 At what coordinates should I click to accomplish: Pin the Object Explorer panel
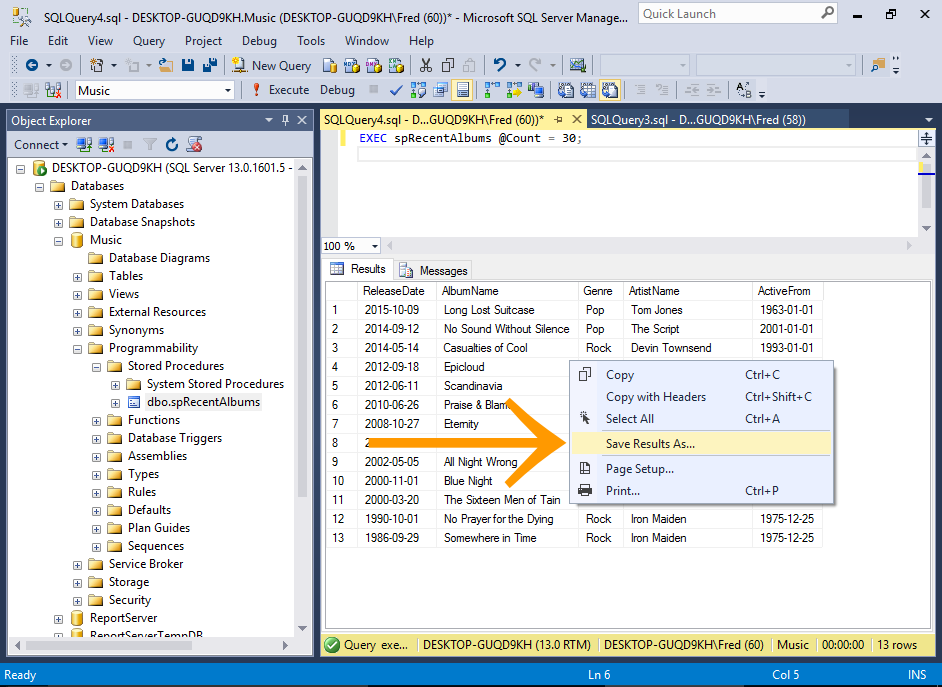click(x=286, y=120)
